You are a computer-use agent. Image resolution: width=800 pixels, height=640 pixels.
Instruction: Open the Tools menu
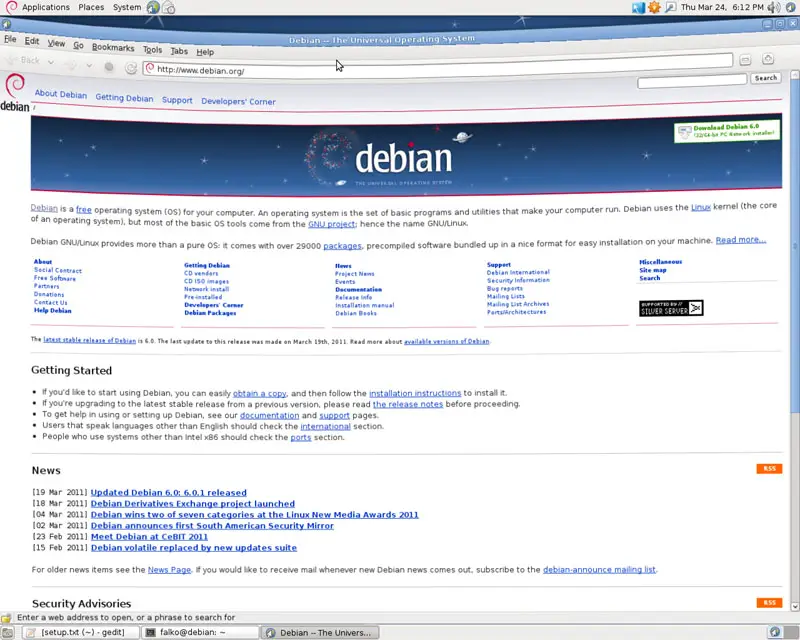coord(152,50)
